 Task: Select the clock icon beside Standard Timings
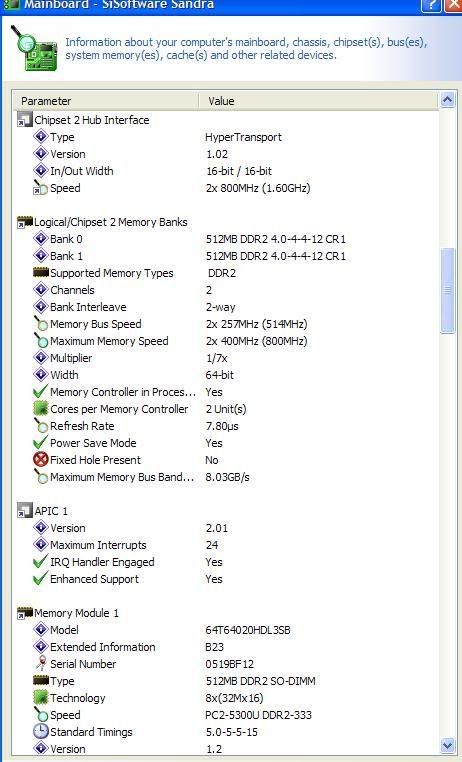41,731
